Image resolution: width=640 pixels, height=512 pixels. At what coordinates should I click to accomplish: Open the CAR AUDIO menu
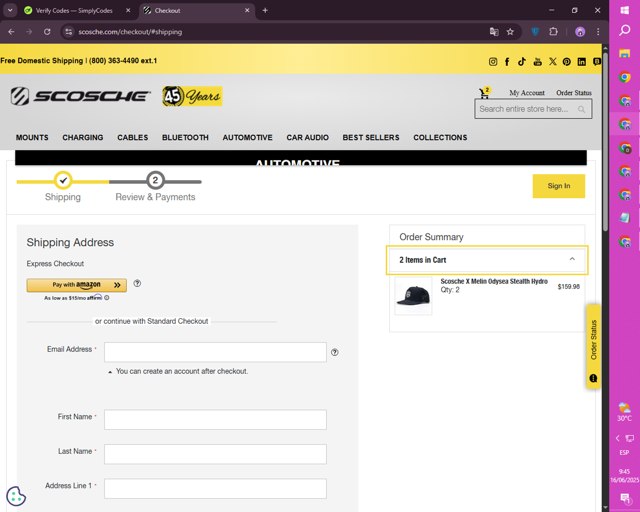pyautogui.click(x=307, y=138)
